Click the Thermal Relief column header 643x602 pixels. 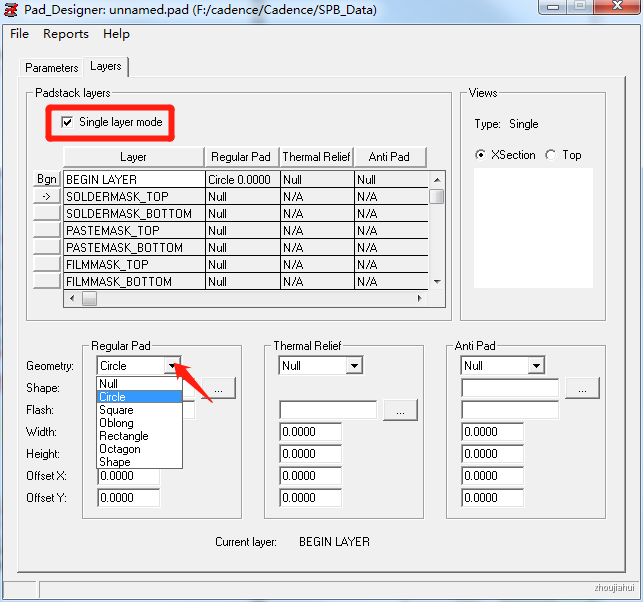coord(316,157)
